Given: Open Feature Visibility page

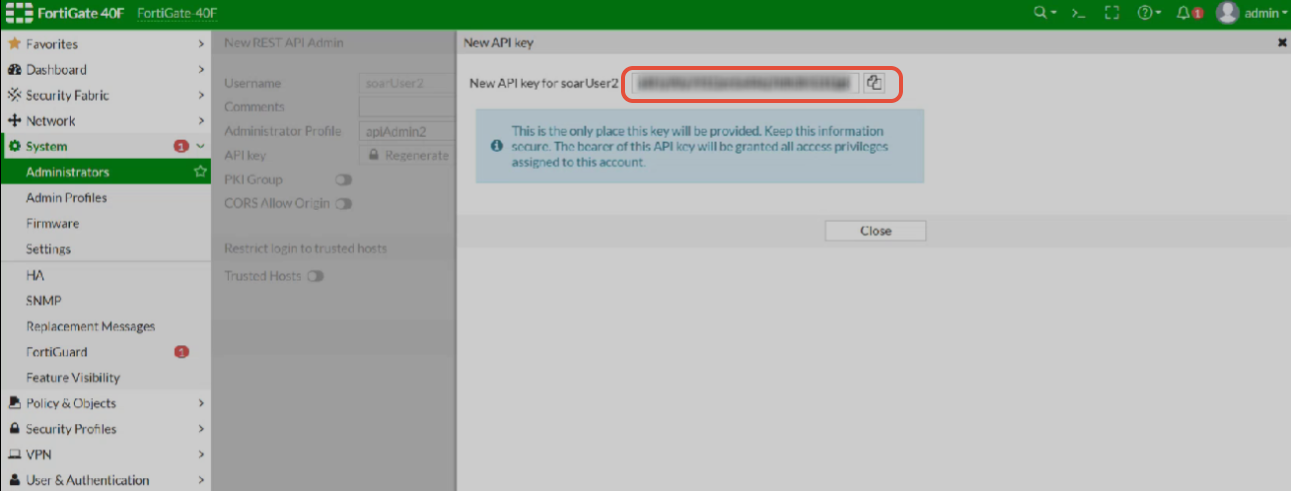Looking at the screenshot, I should pyautogui.click(x=105, y=378).
